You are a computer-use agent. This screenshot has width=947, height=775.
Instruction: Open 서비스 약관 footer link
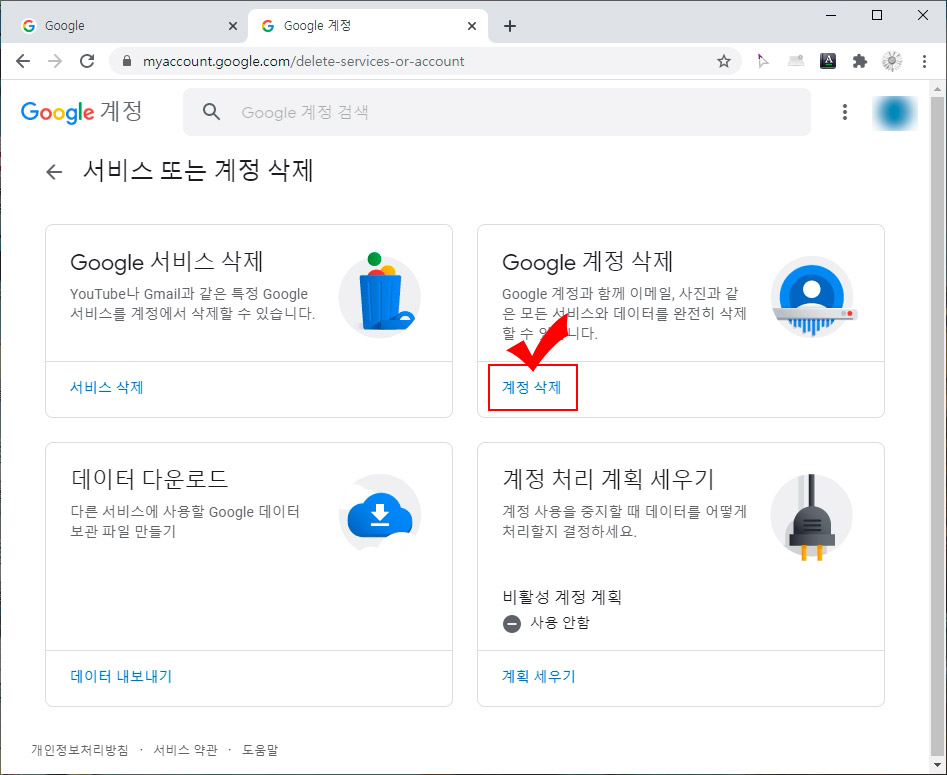(185, 750)
